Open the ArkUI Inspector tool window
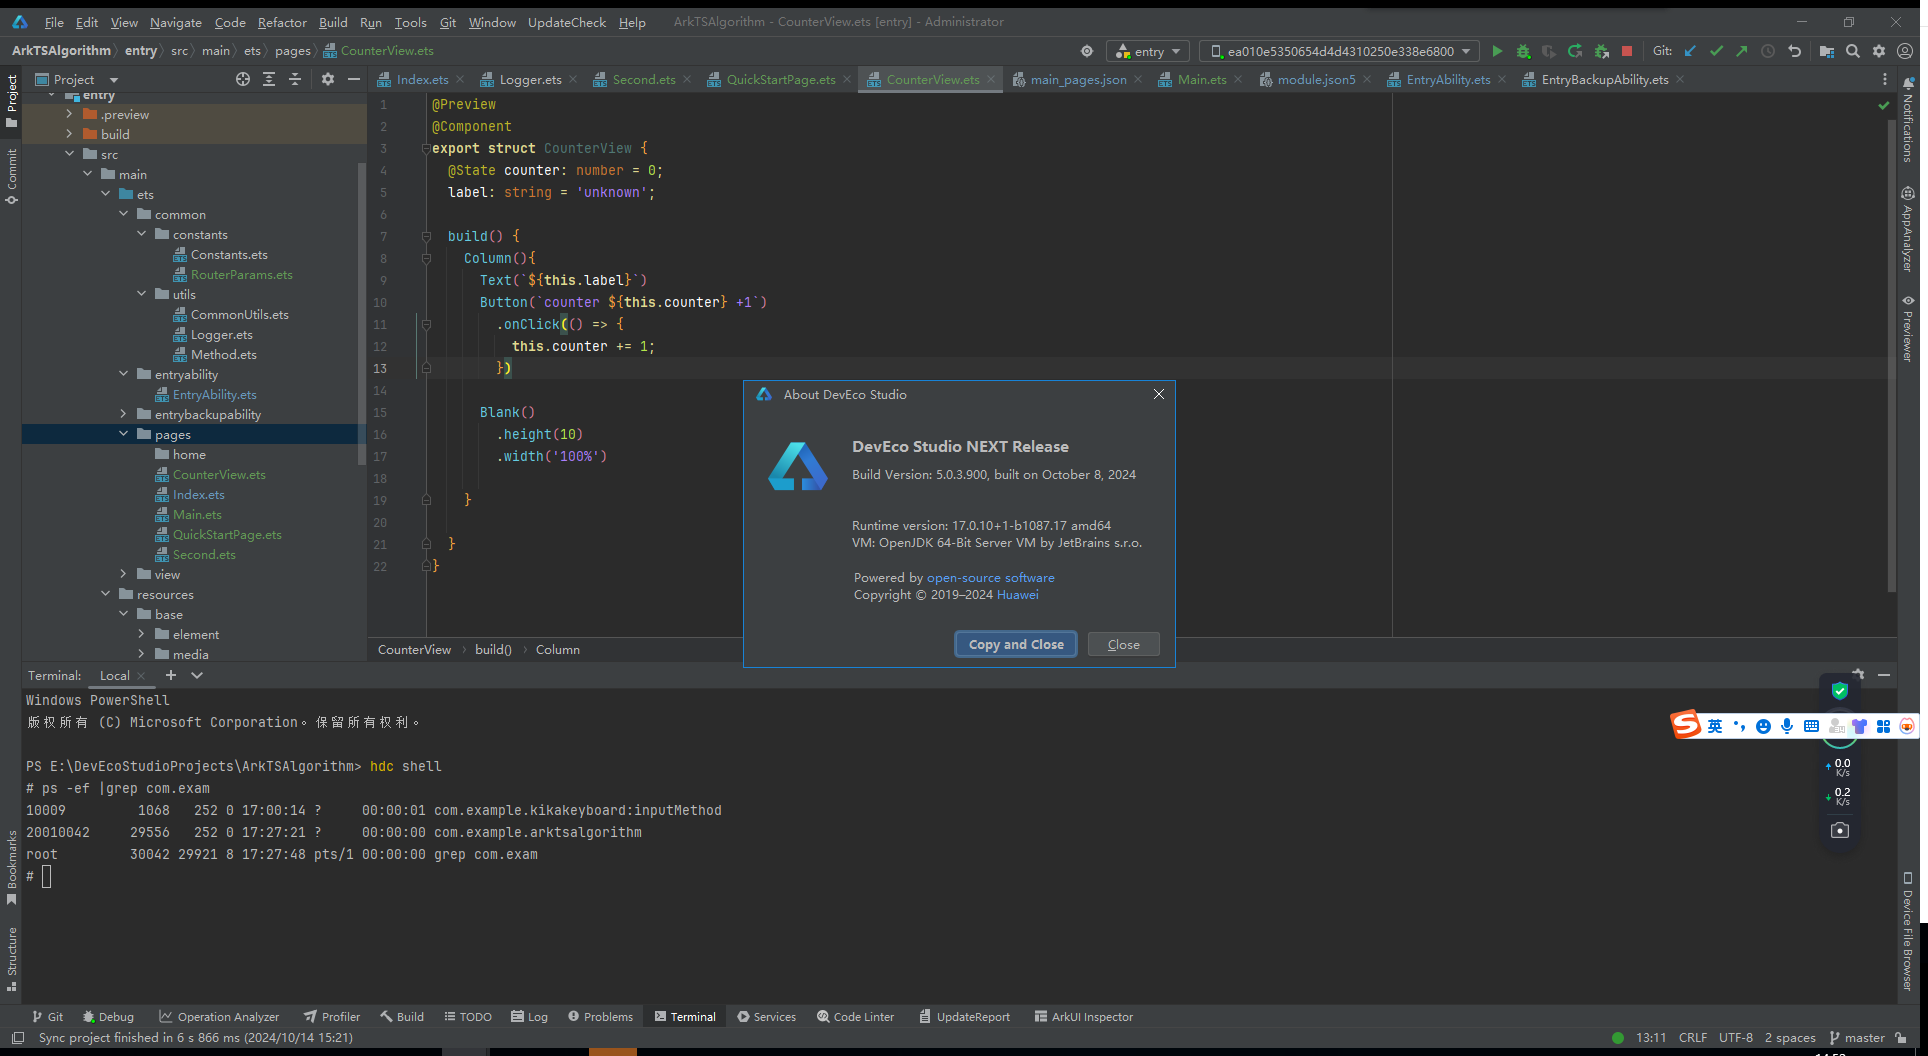The width and height of the screenshot is (1928, 1056). click(x=1084, y=1016)
